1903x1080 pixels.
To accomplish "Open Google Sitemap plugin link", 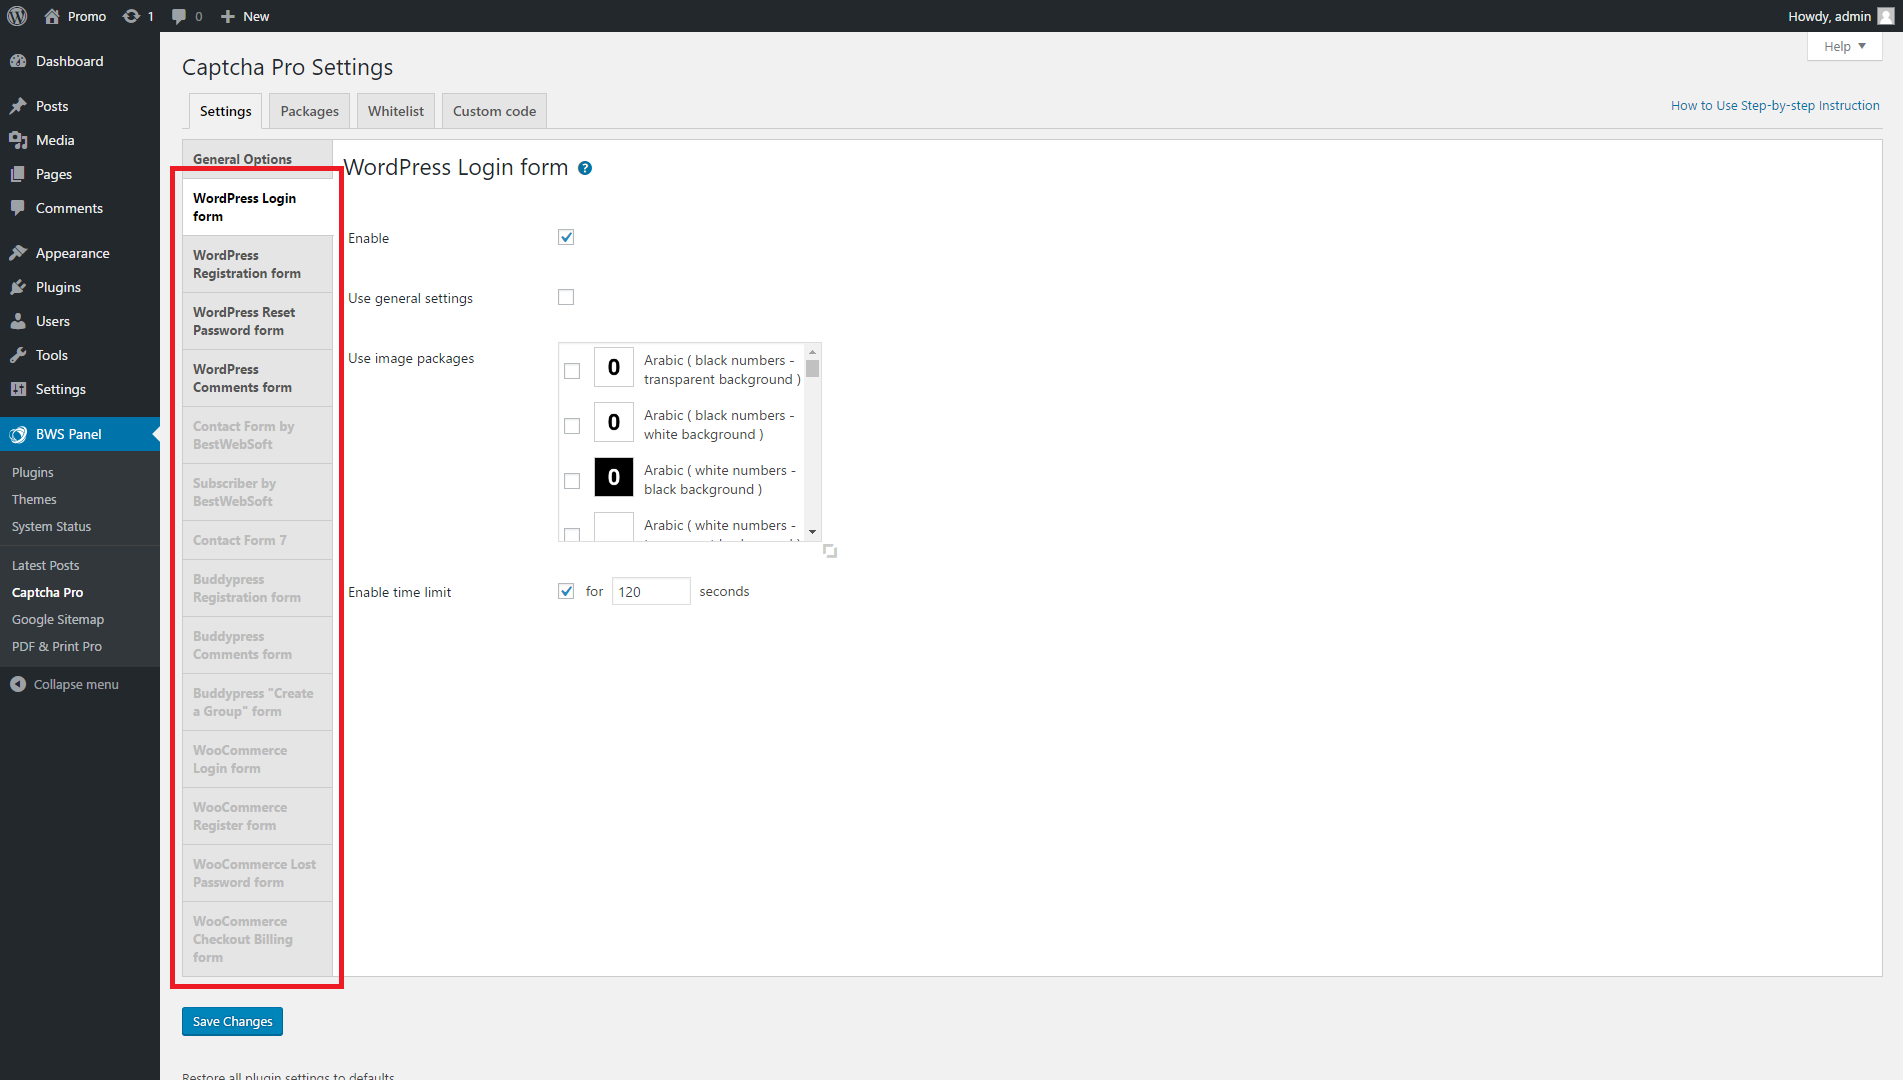I will click(x=58, y=619).
